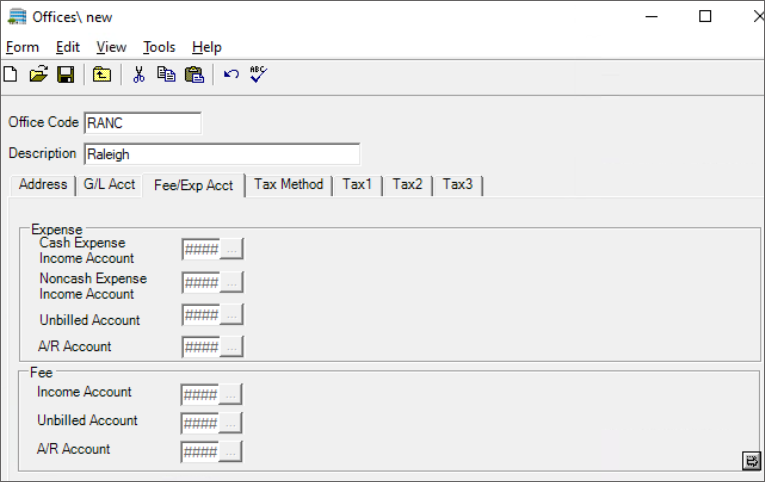This screenshot has width=765, height=482.
Task: Click the Copy icon in toolbar
Action: point(166,74)
